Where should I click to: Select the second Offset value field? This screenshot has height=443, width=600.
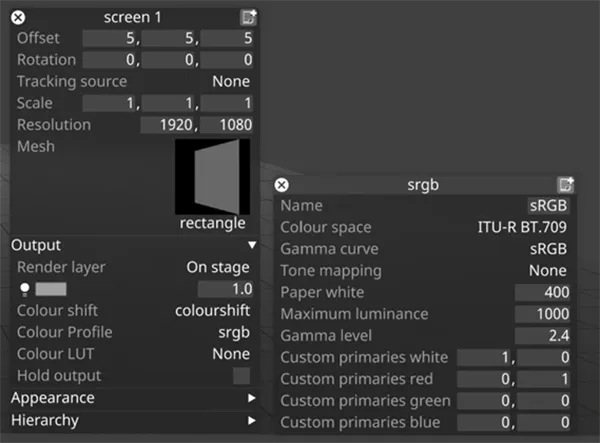click(x=170, y=38)
